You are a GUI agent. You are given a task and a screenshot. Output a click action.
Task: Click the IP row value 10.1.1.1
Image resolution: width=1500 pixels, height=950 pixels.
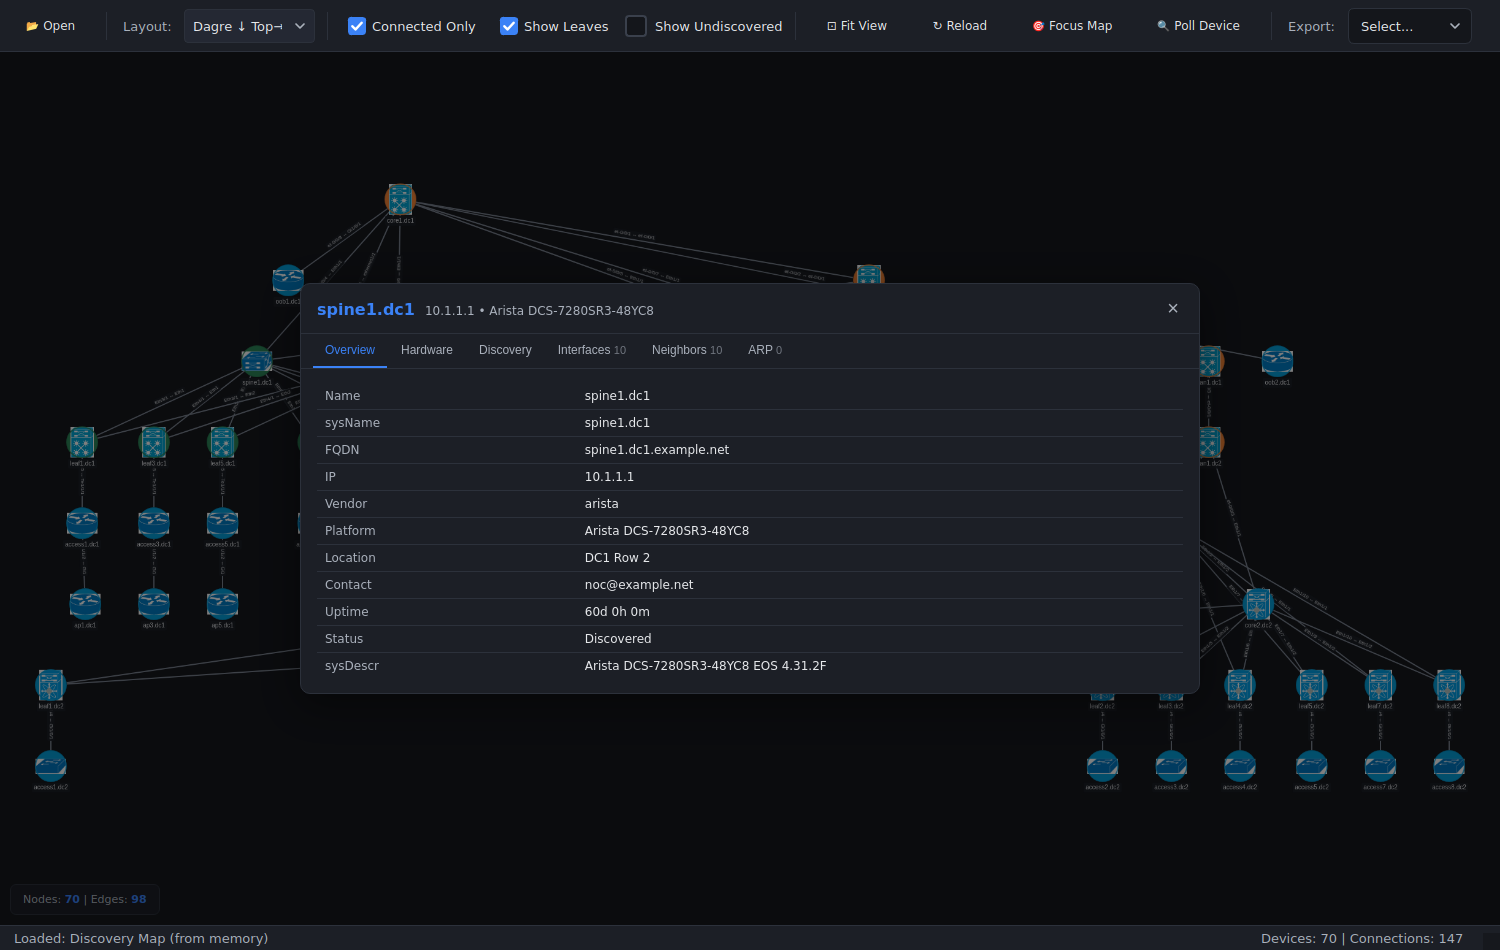click(609, 477)
